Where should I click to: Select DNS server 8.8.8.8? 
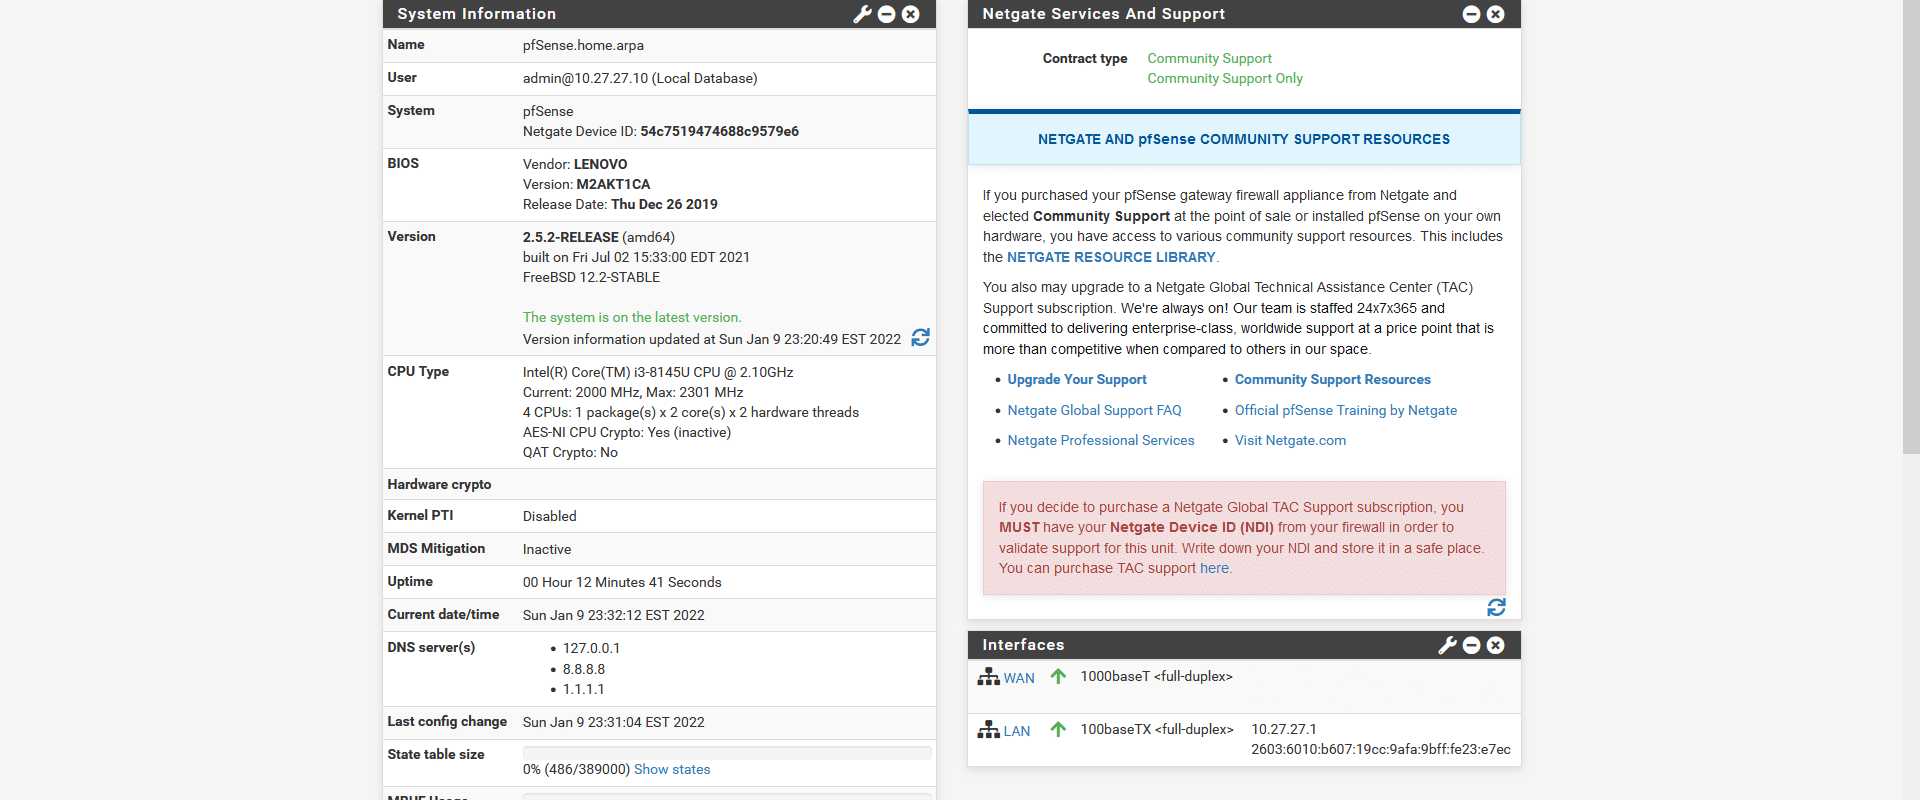tap(584, 669)
